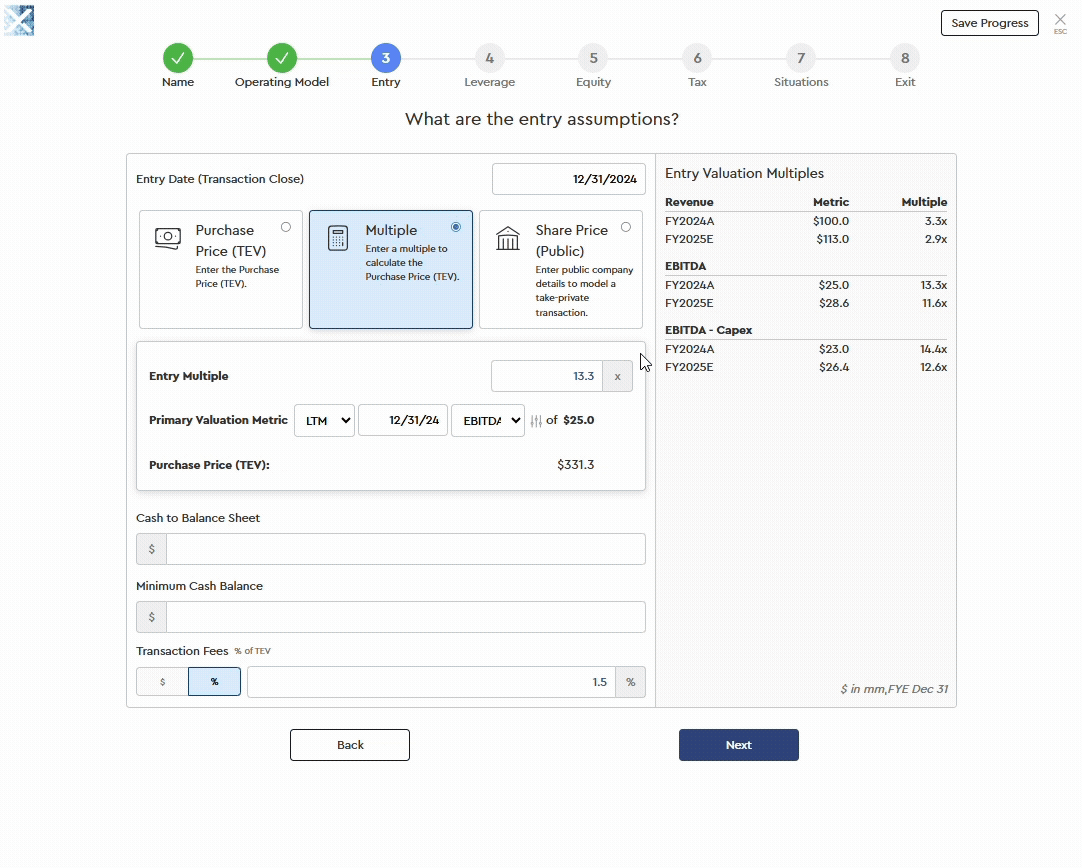Click the app logo in top-left corner
1082x868 pixels.
pos(19,20)
